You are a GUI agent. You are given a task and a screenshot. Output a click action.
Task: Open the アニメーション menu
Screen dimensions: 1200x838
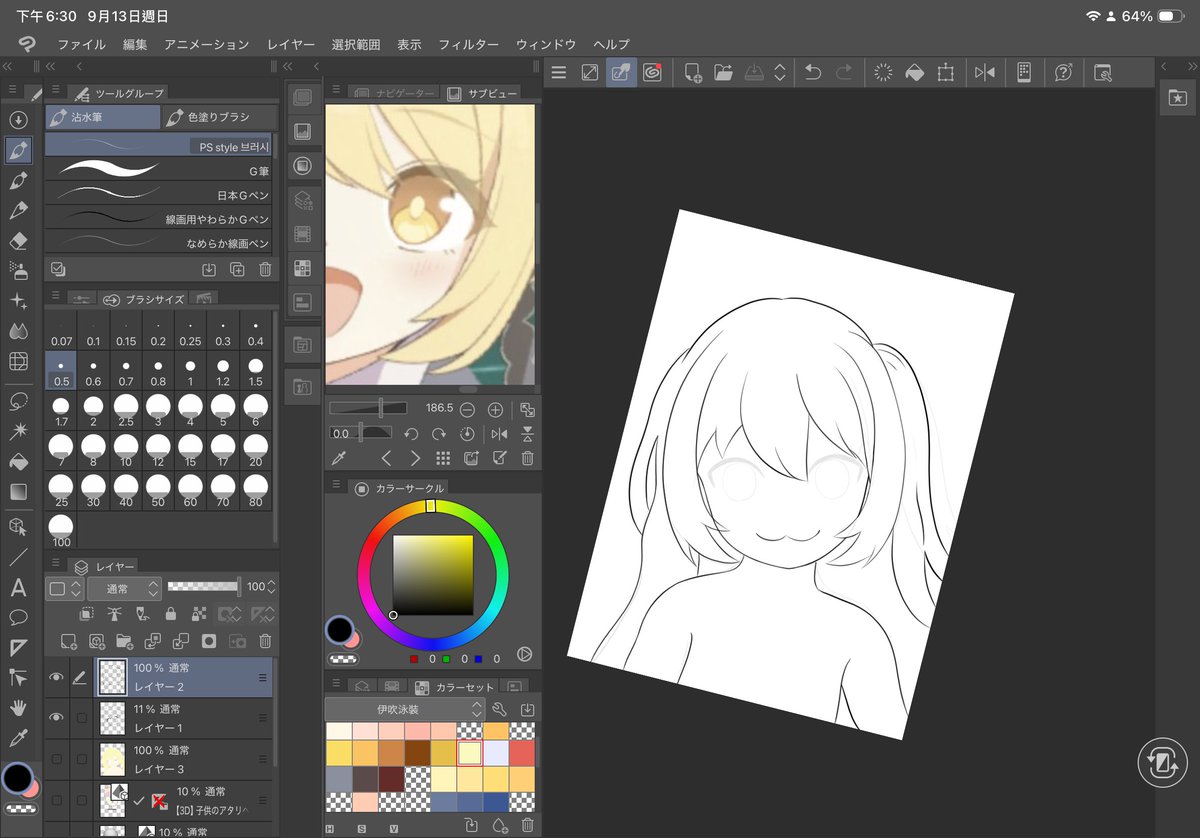[206, 45]
